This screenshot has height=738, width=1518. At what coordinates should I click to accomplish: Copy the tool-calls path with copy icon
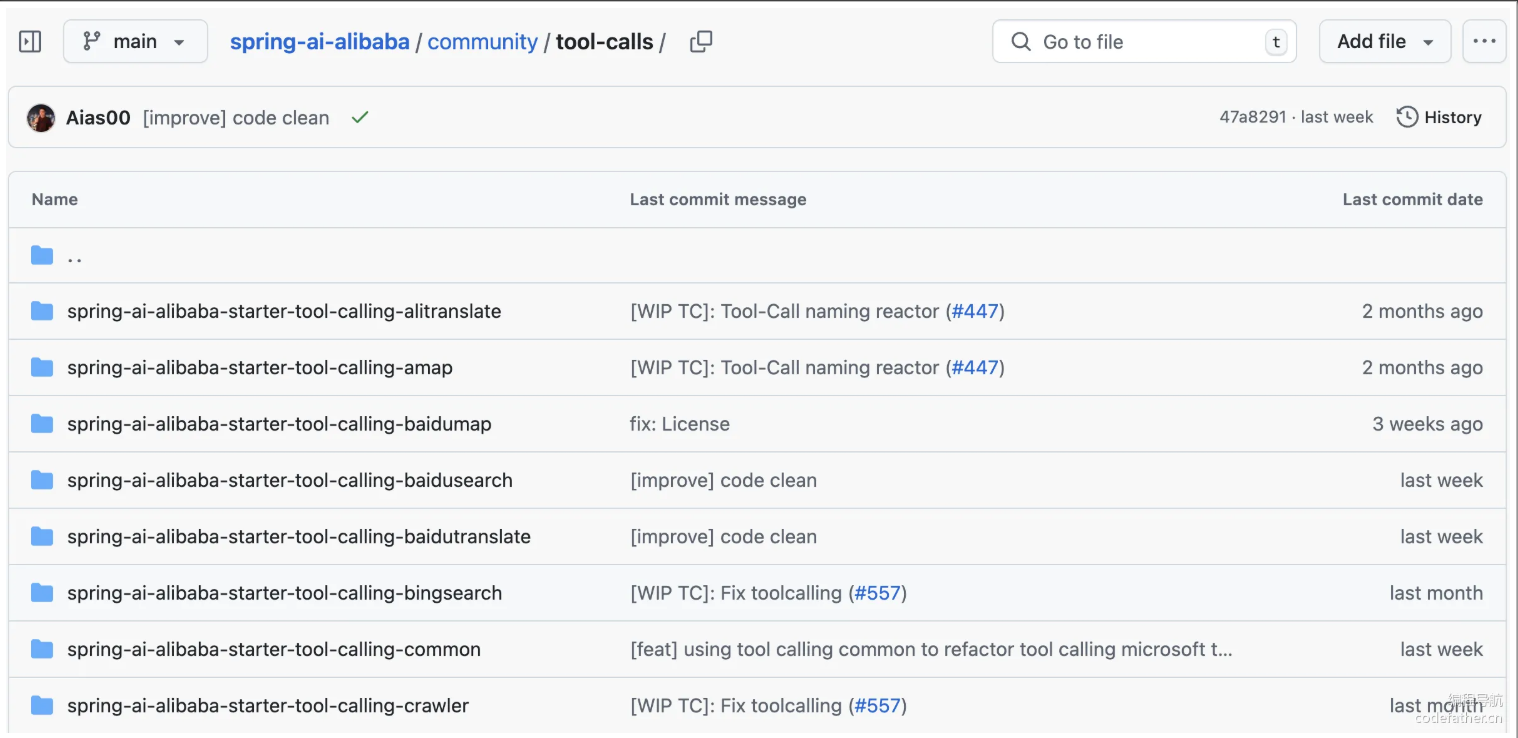[x=701, y=42]
